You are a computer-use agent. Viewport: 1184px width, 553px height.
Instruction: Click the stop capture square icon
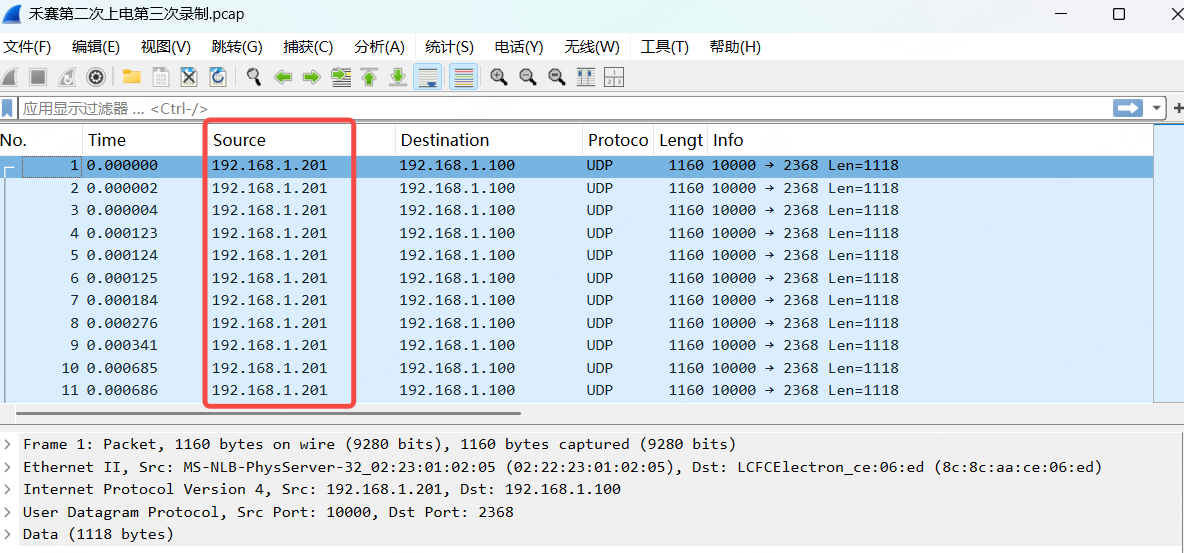coord(39,77)
